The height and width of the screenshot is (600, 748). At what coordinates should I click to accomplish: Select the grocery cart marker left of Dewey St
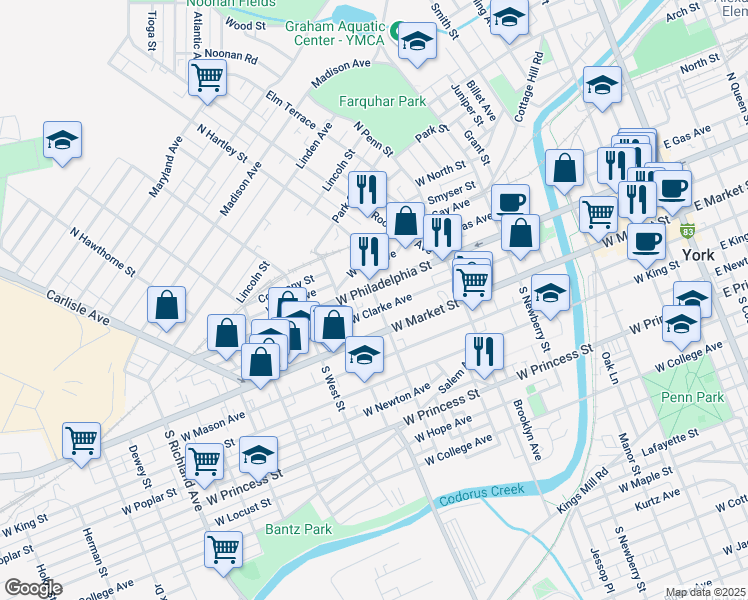[82, 442]
